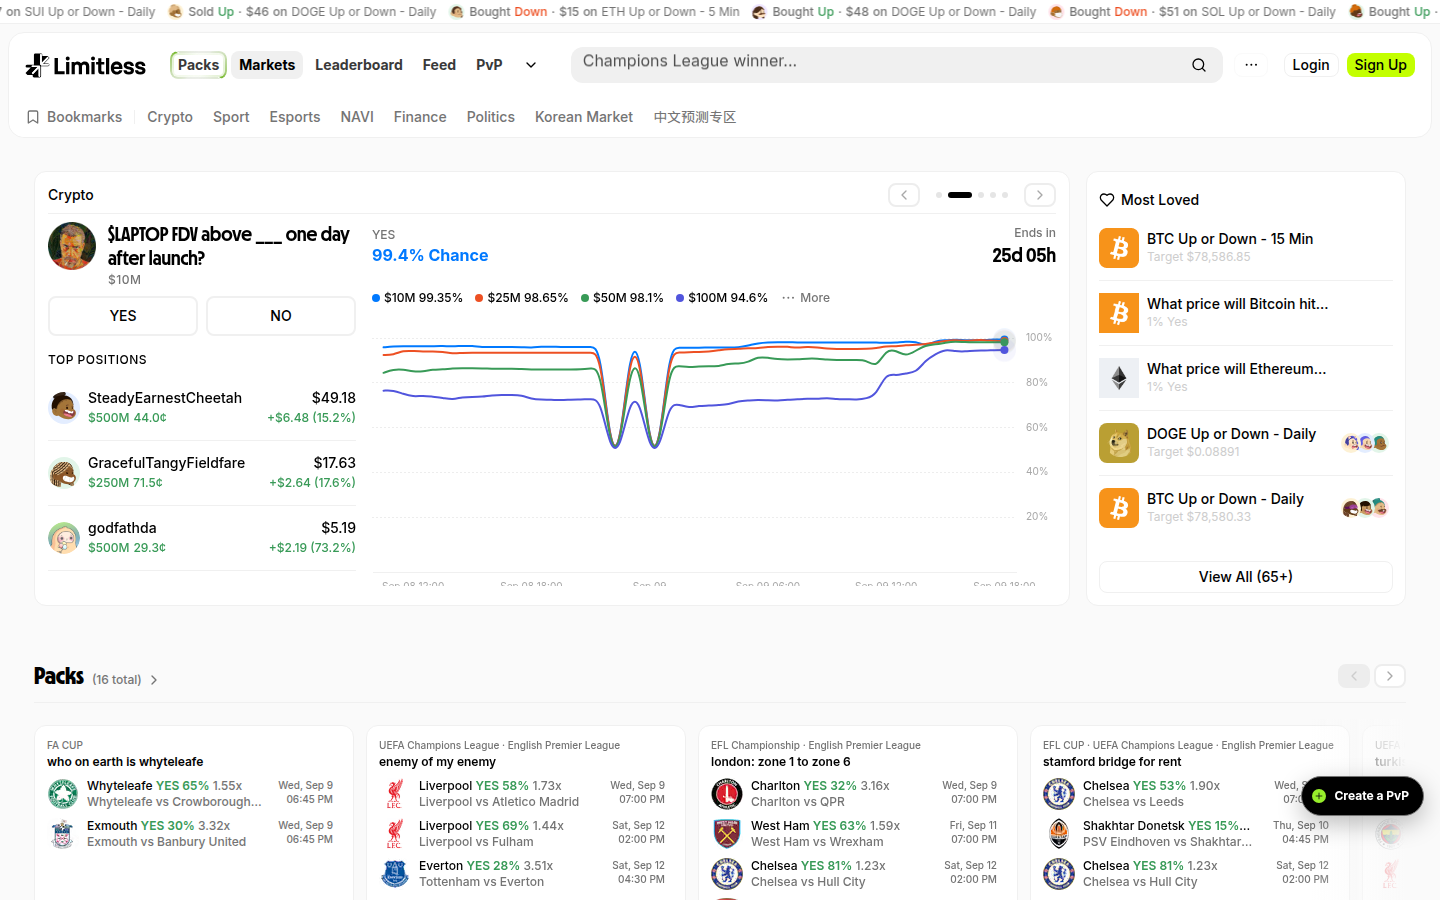Open pack 'stamford bridge for rent'
The image size is (1440, 900).
pyautogui.click(x=1112, y=762)
